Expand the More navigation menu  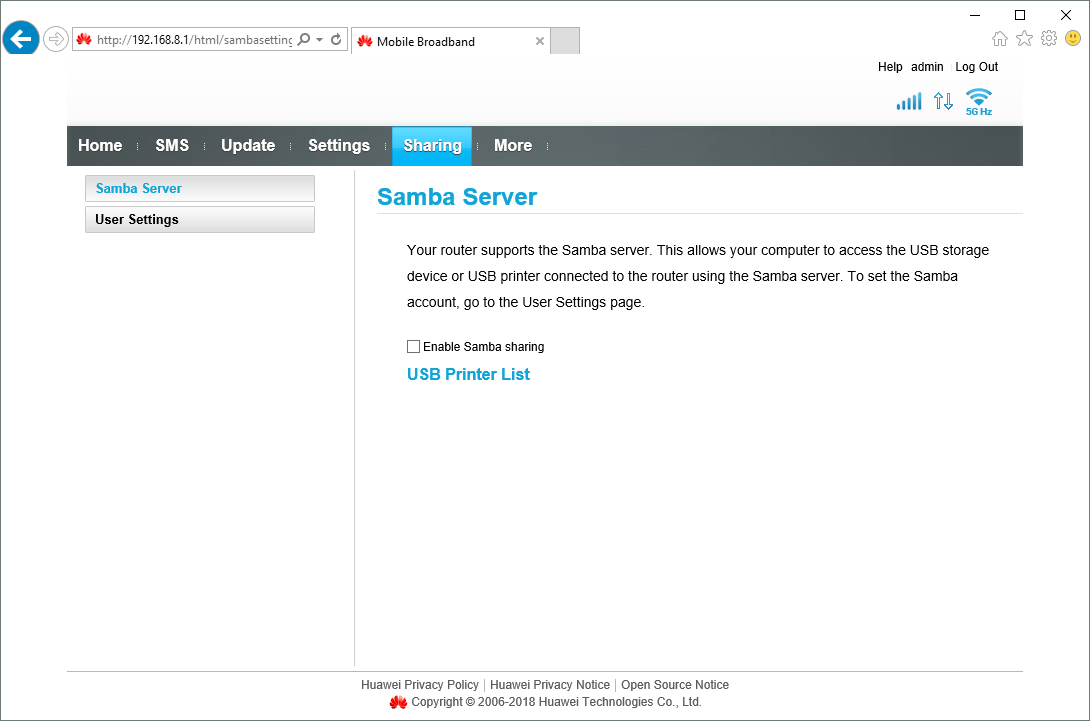(x=512, y=145)
